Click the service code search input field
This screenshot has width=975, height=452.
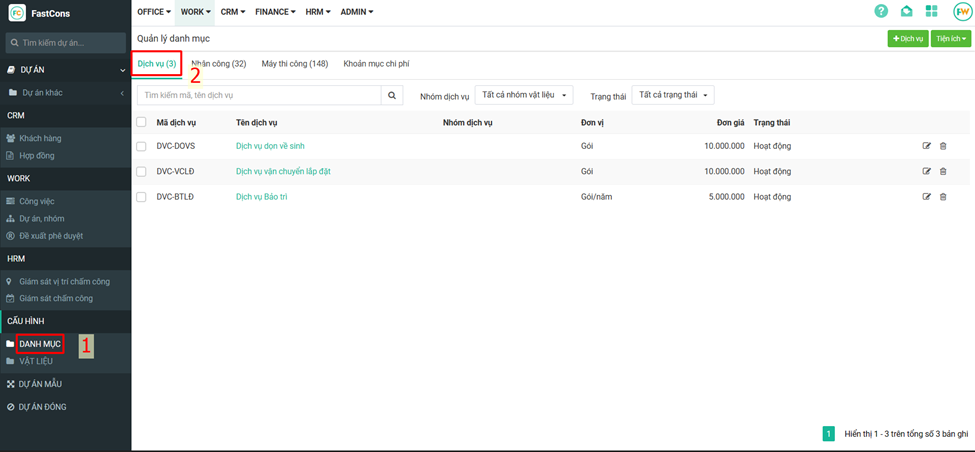[x=259, y=95]
